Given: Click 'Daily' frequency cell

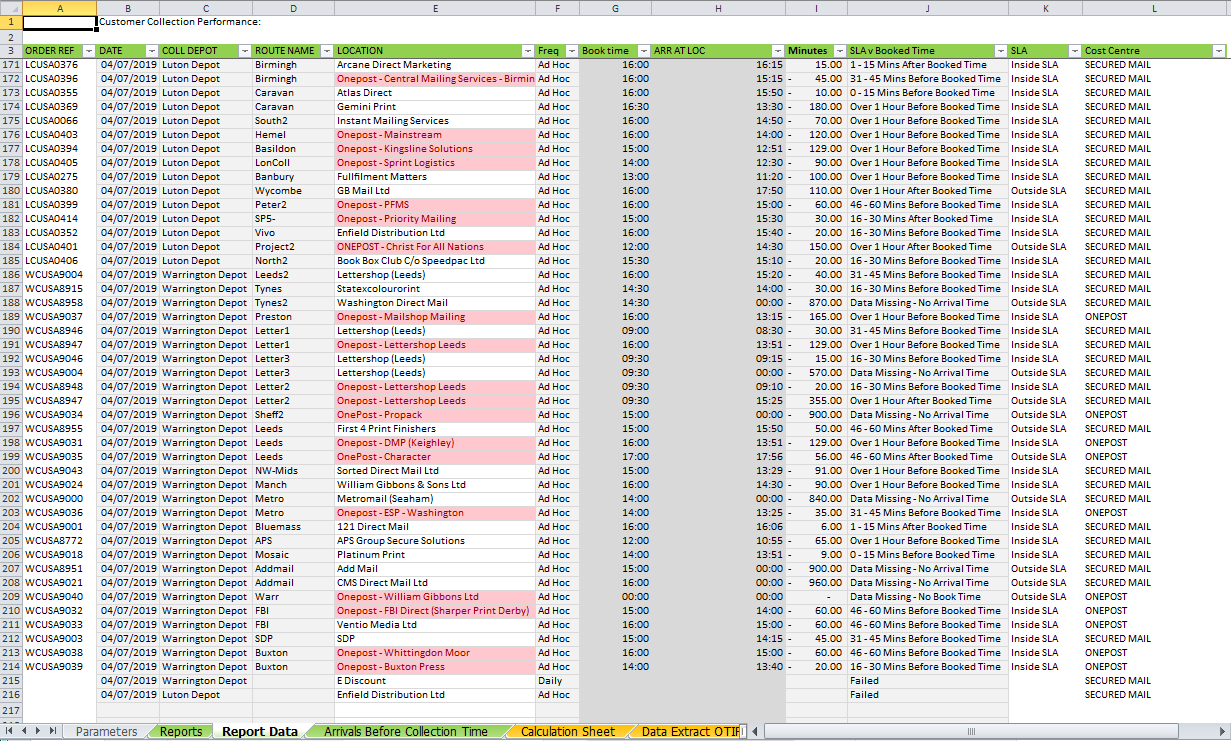Looking at the screenshot, I should (x=557, y=681).
